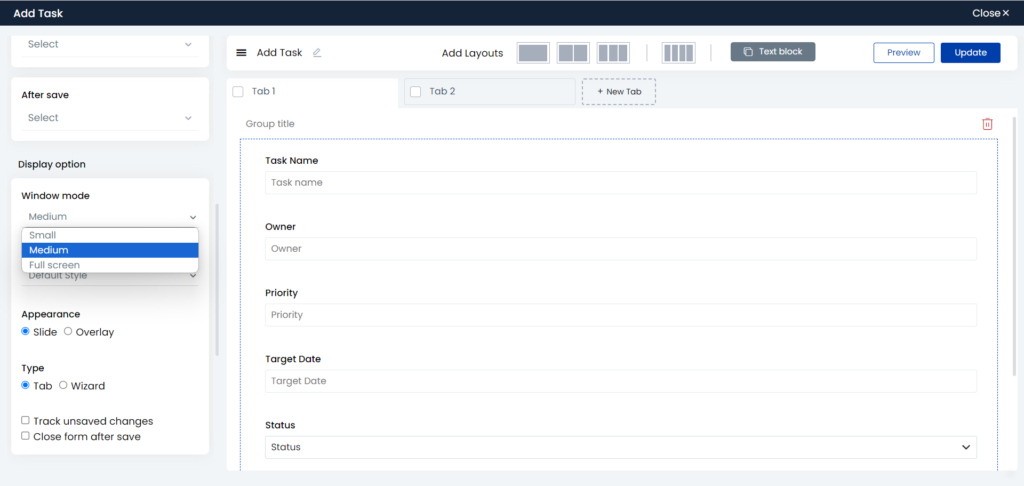
Task: Select the three-column layout icon
Action: (x=612, y=53)
